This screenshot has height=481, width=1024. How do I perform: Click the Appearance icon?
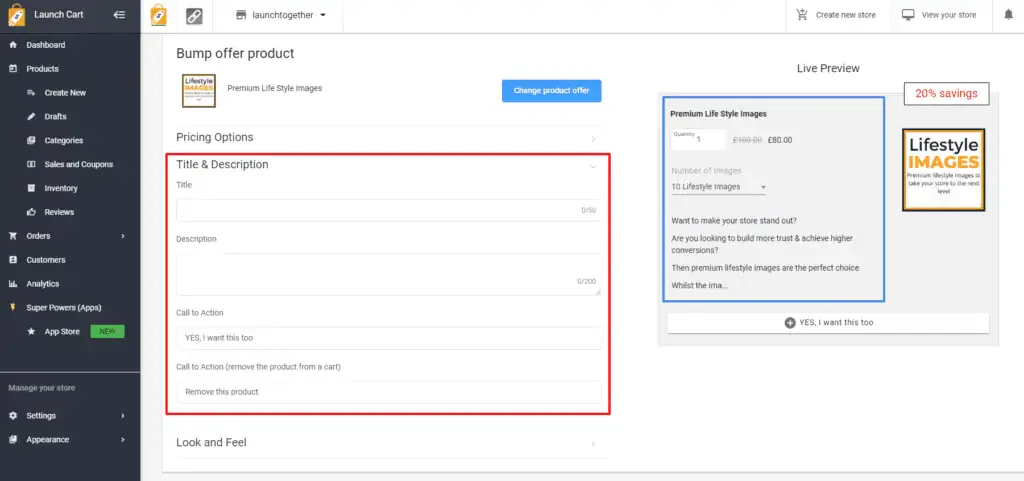pos(13,440)
